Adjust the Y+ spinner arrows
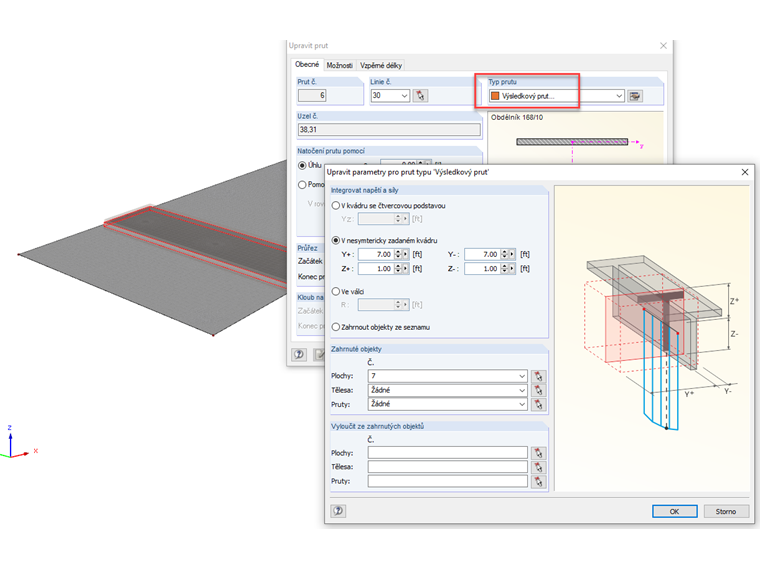The height and width of the screenshot is (570, 760). pyautogui.click(x=398, y=254)
